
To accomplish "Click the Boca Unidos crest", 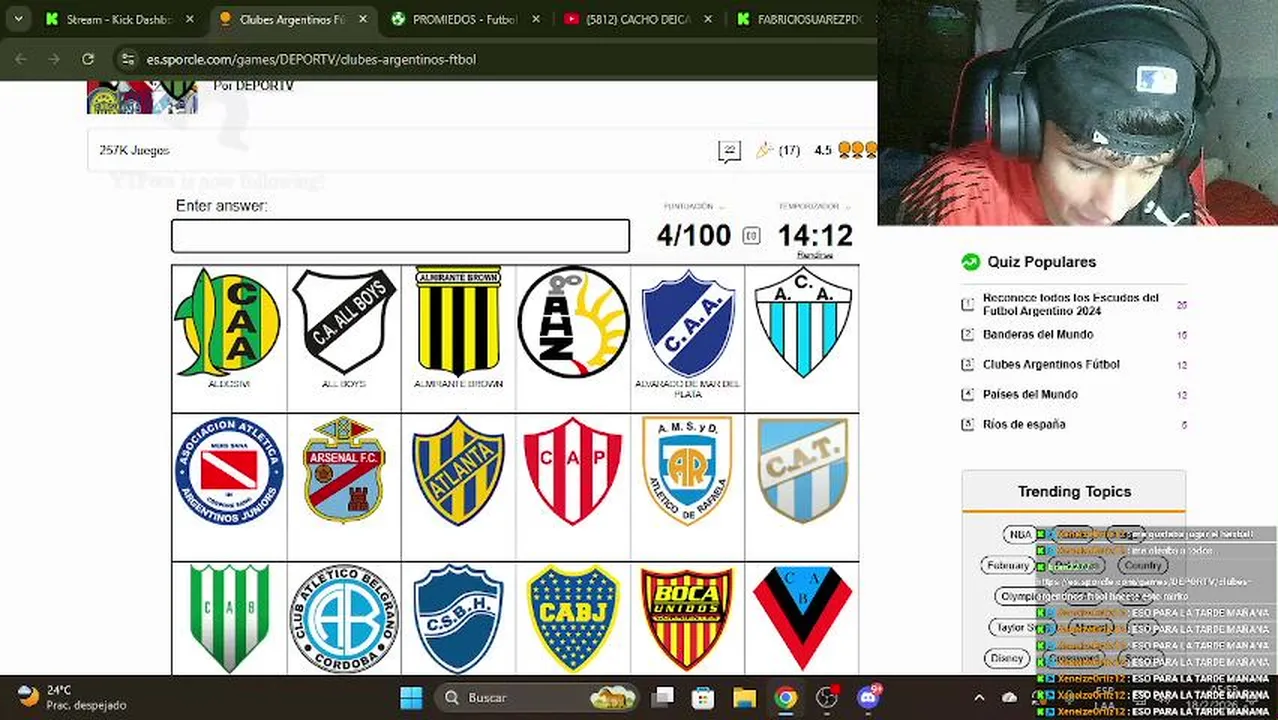I will click(687, 619).
